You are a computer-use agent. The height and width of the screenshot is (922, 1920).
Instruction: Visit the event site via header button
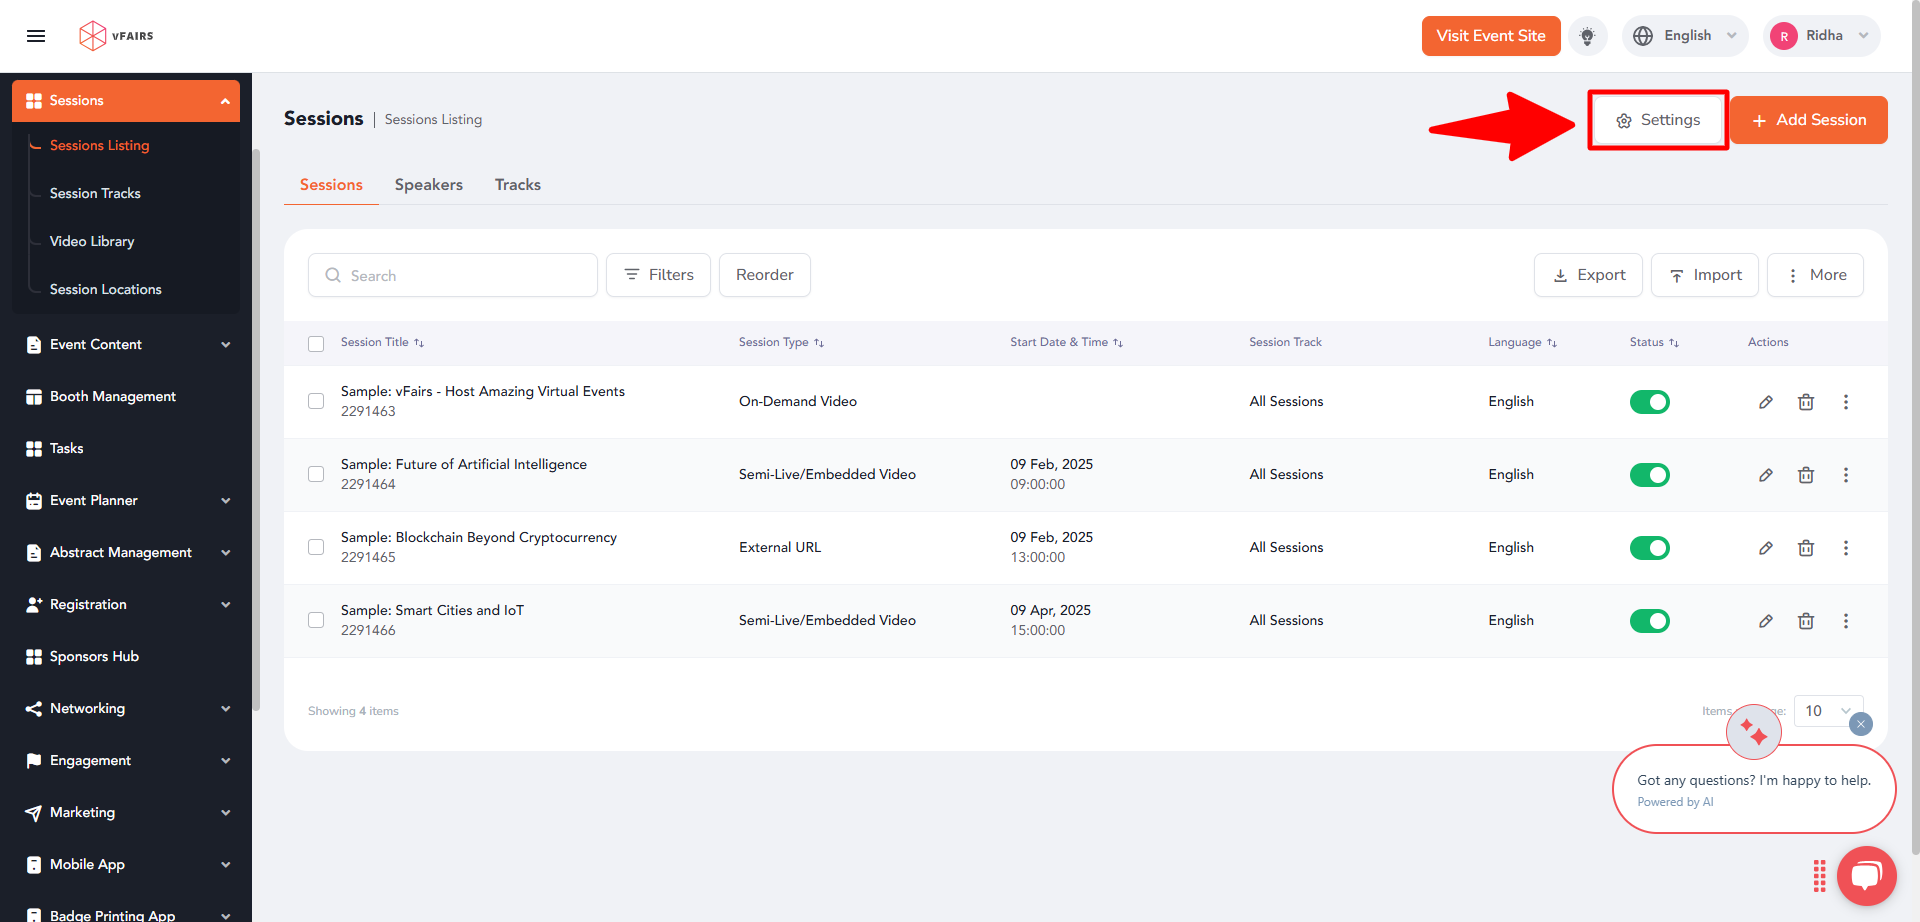pos(1490,35)
